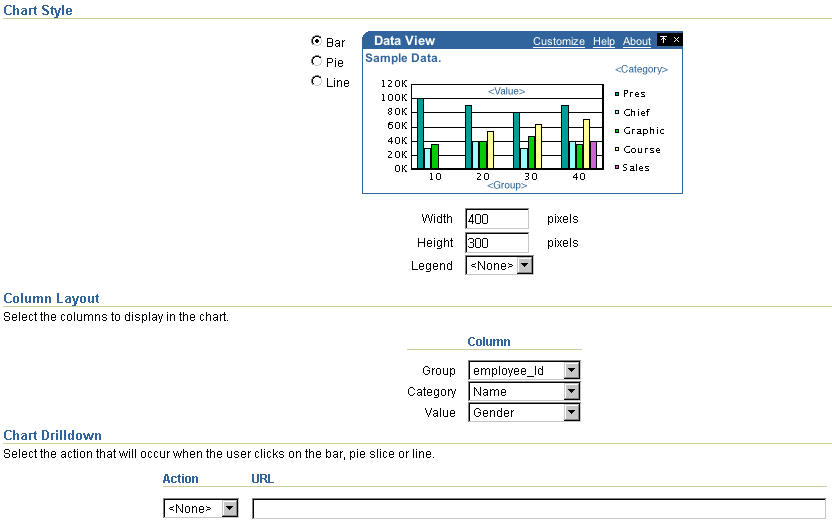Click the Chief legend color swatch
The height and width of the screenshot is (523, 832).
tap(617, 112)
